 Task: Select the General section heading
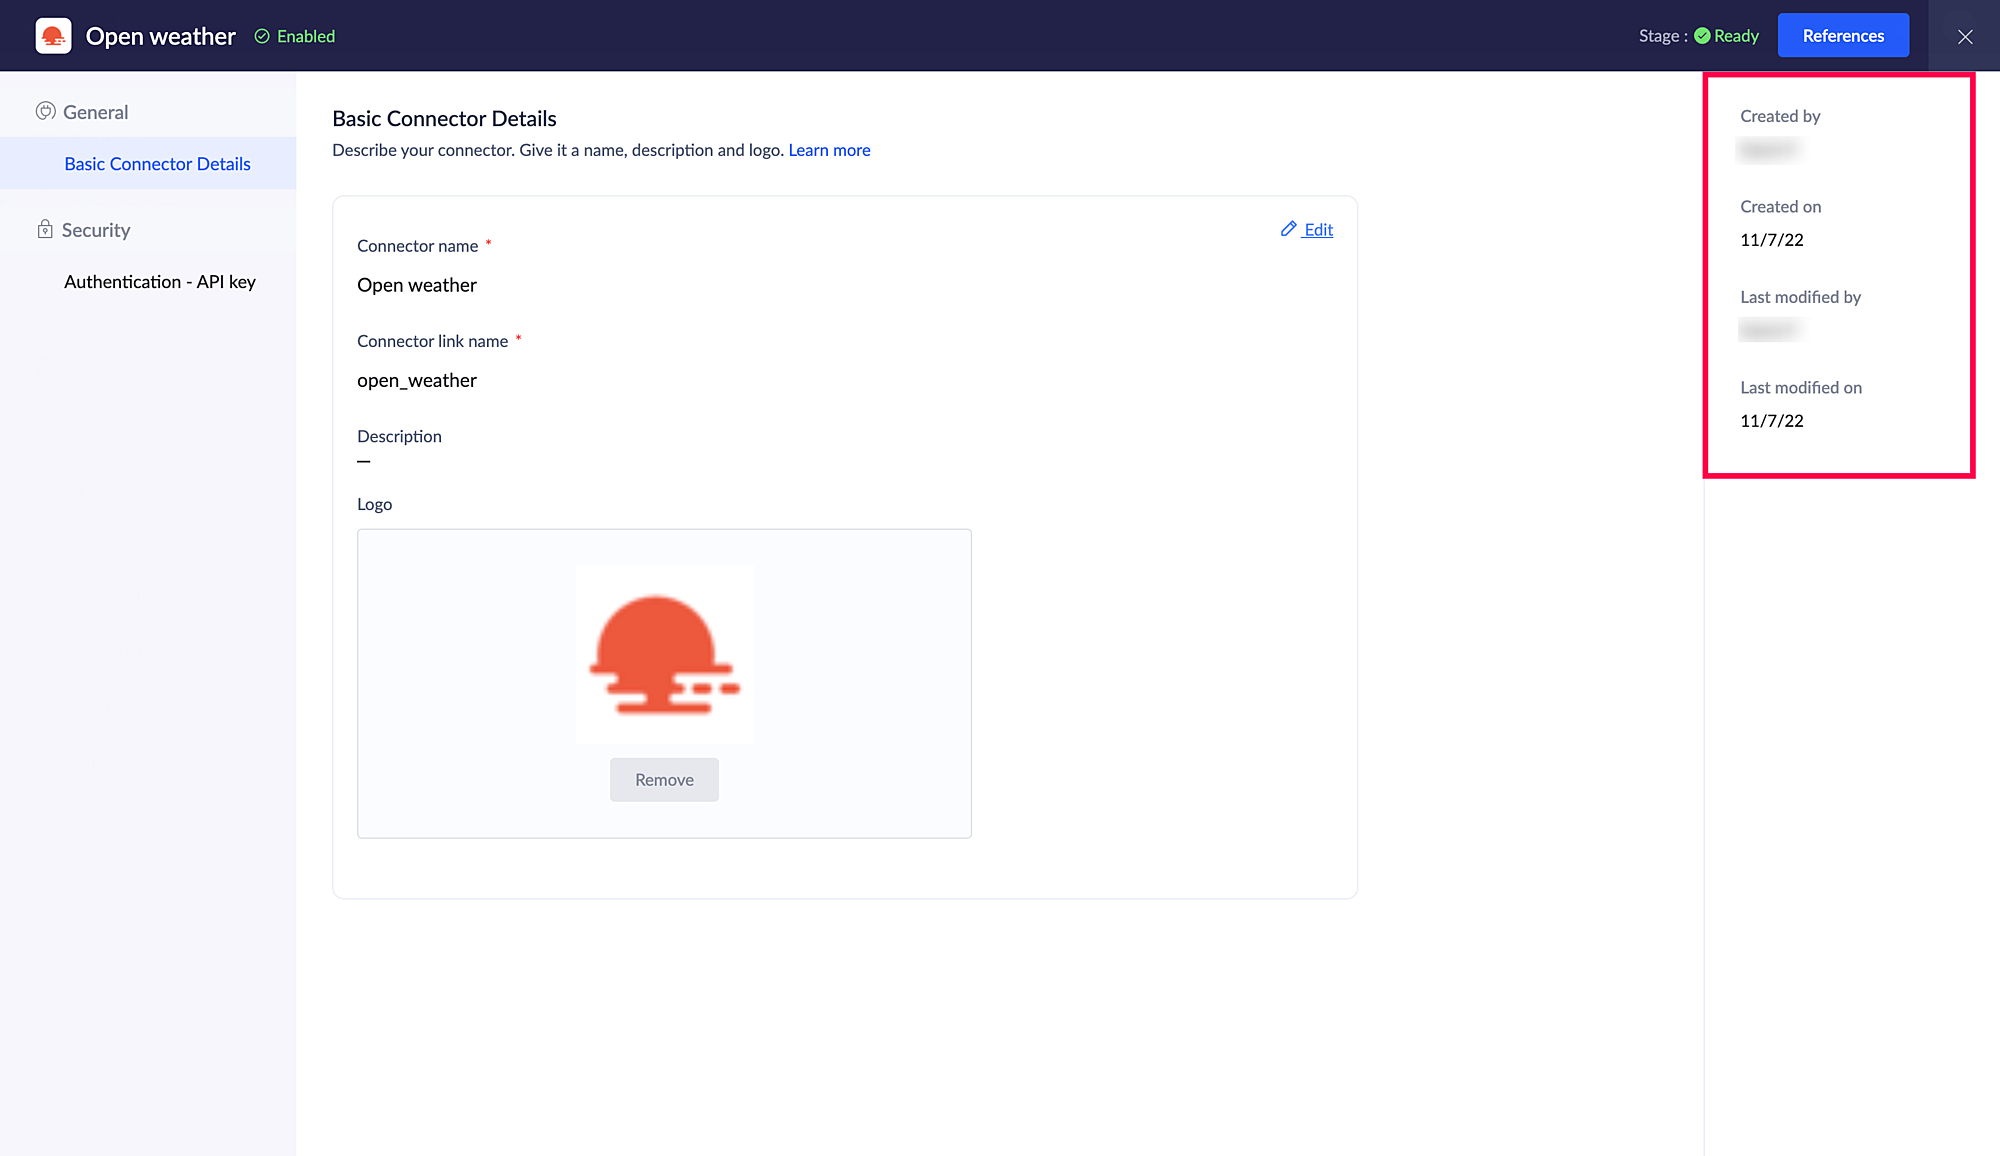click(x=95, y=112)
